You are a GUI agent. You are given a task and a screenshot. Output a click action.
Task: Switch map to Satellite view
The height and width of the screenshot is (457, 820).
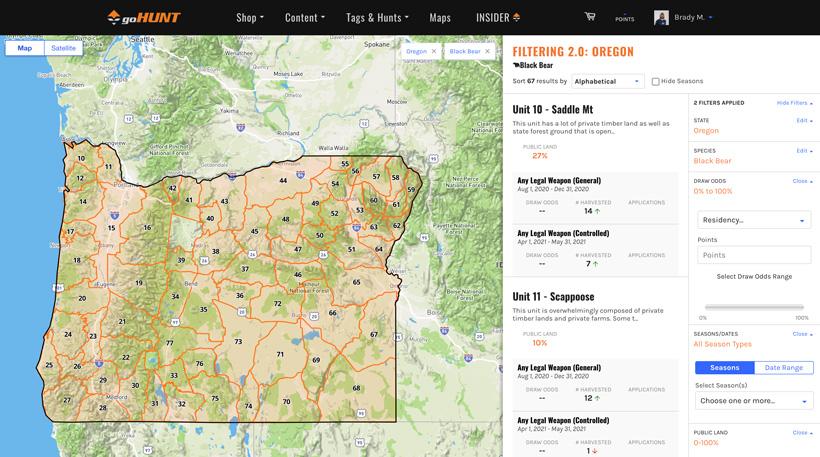(63, 48)
